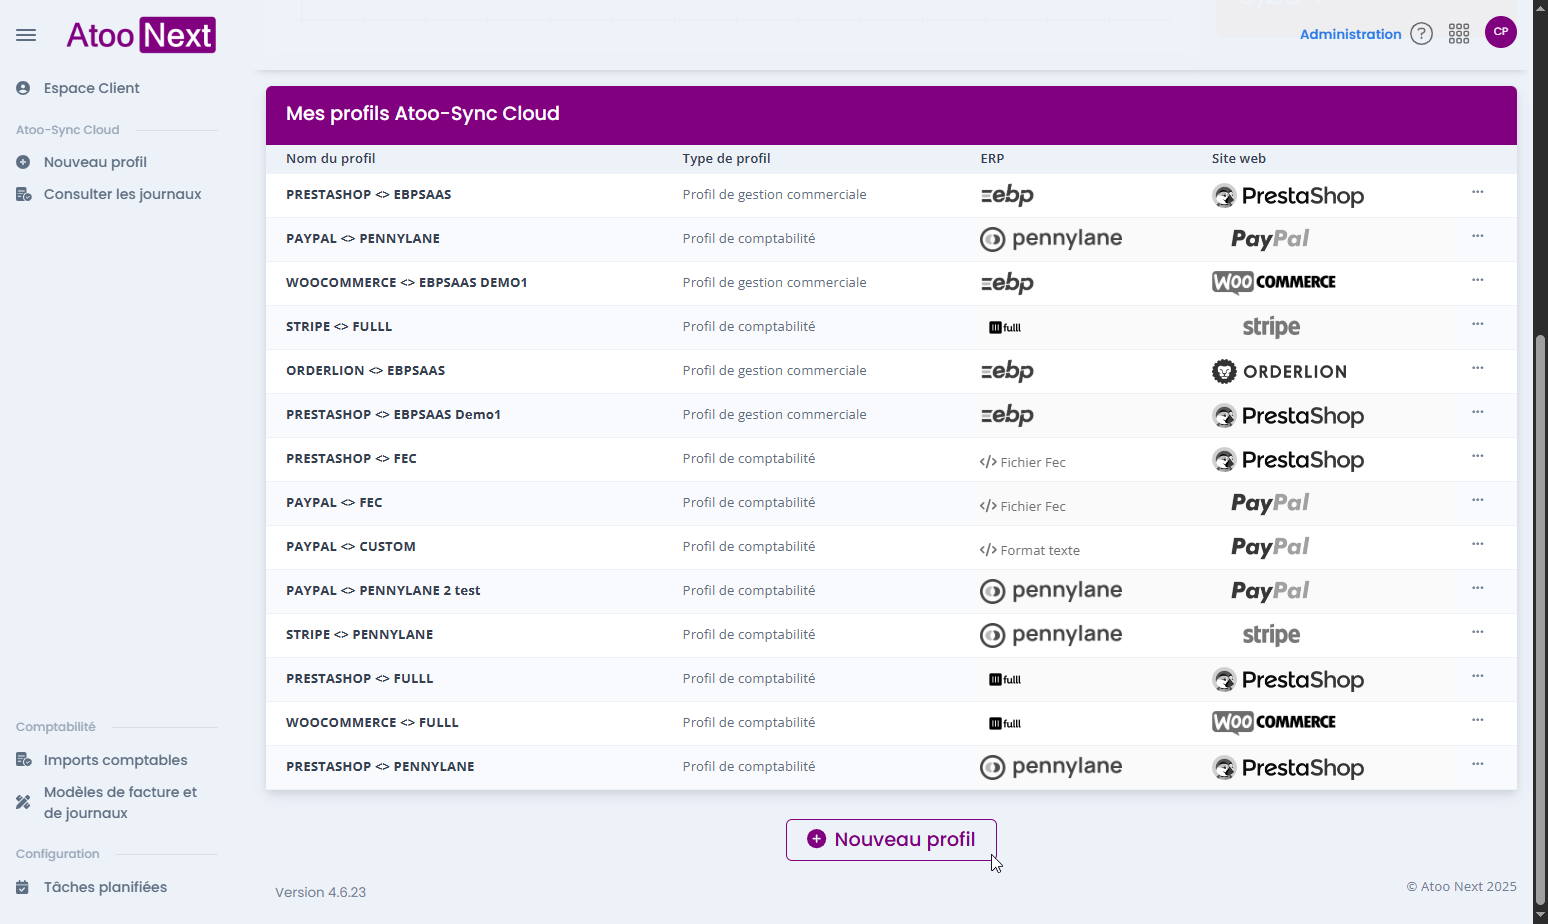
Task: Open Consulter les journaux in sidebar
Action: click(122, 194)
